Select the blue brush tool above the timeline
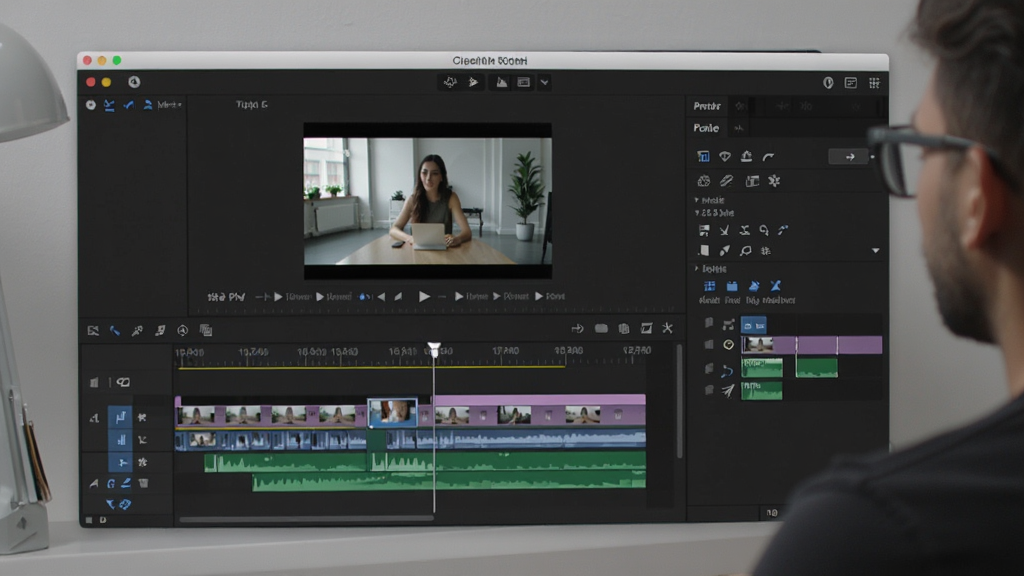Viewport: 1024px width, 576px height. (115, 331)
